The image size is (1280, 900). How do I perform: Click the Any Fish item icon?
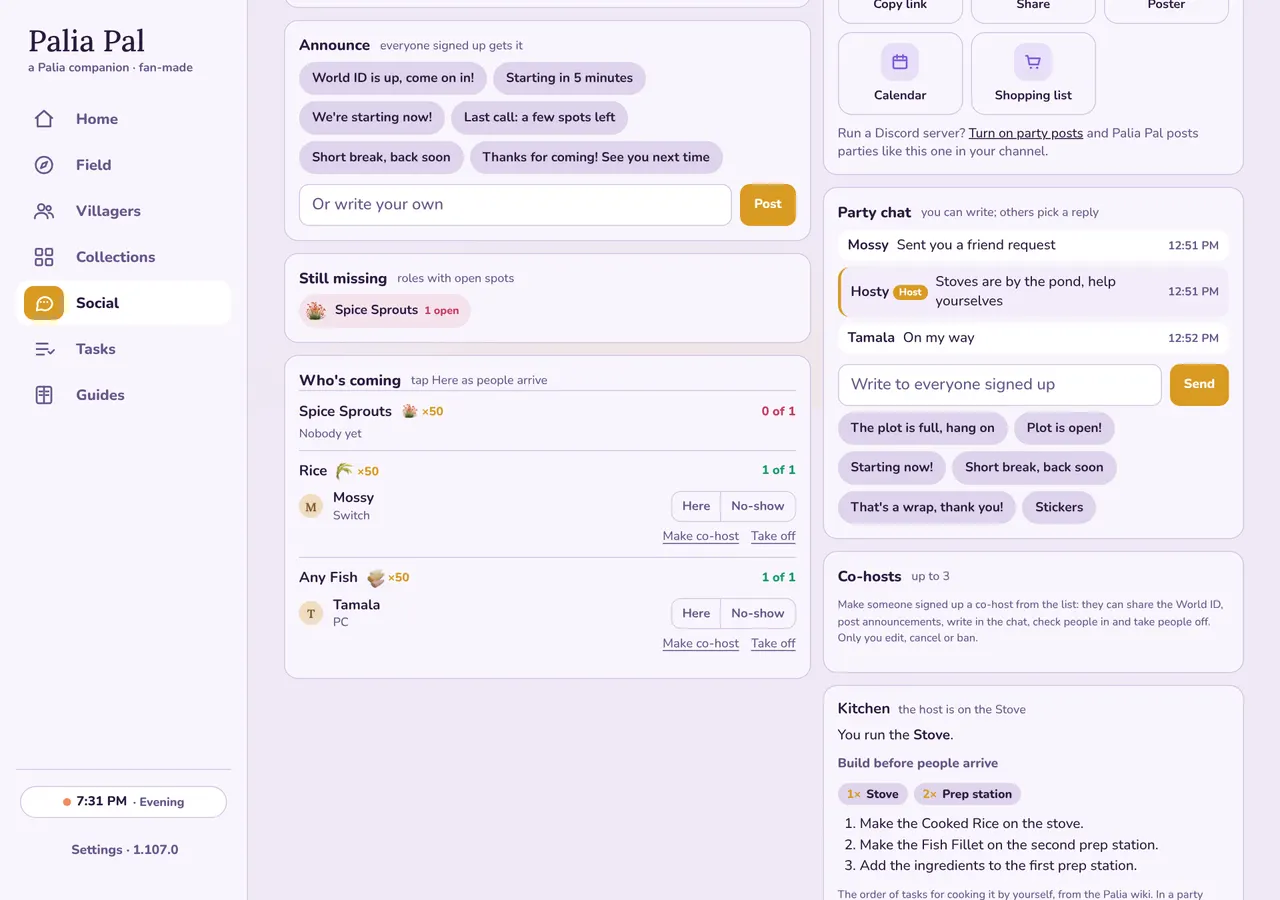pyautogui.click(x=376, y=577)
